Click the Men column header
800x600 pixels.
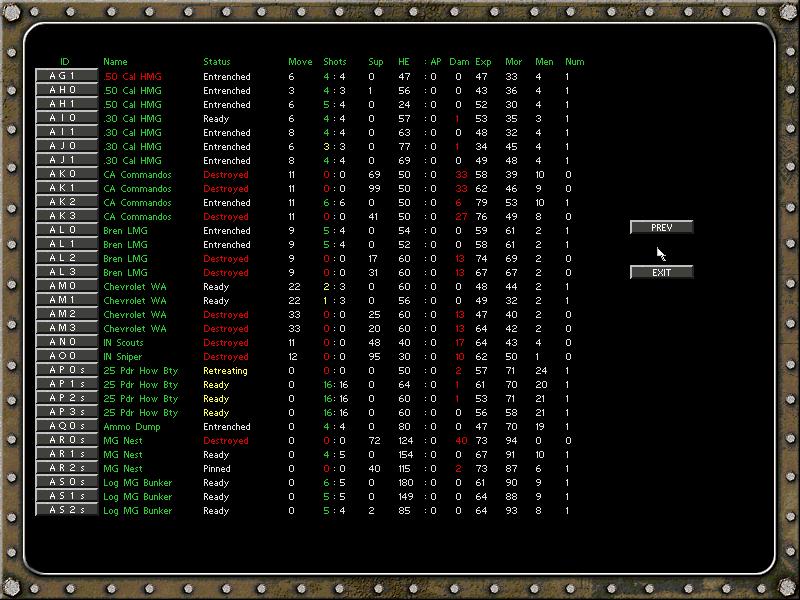click(x=544, y=62)
